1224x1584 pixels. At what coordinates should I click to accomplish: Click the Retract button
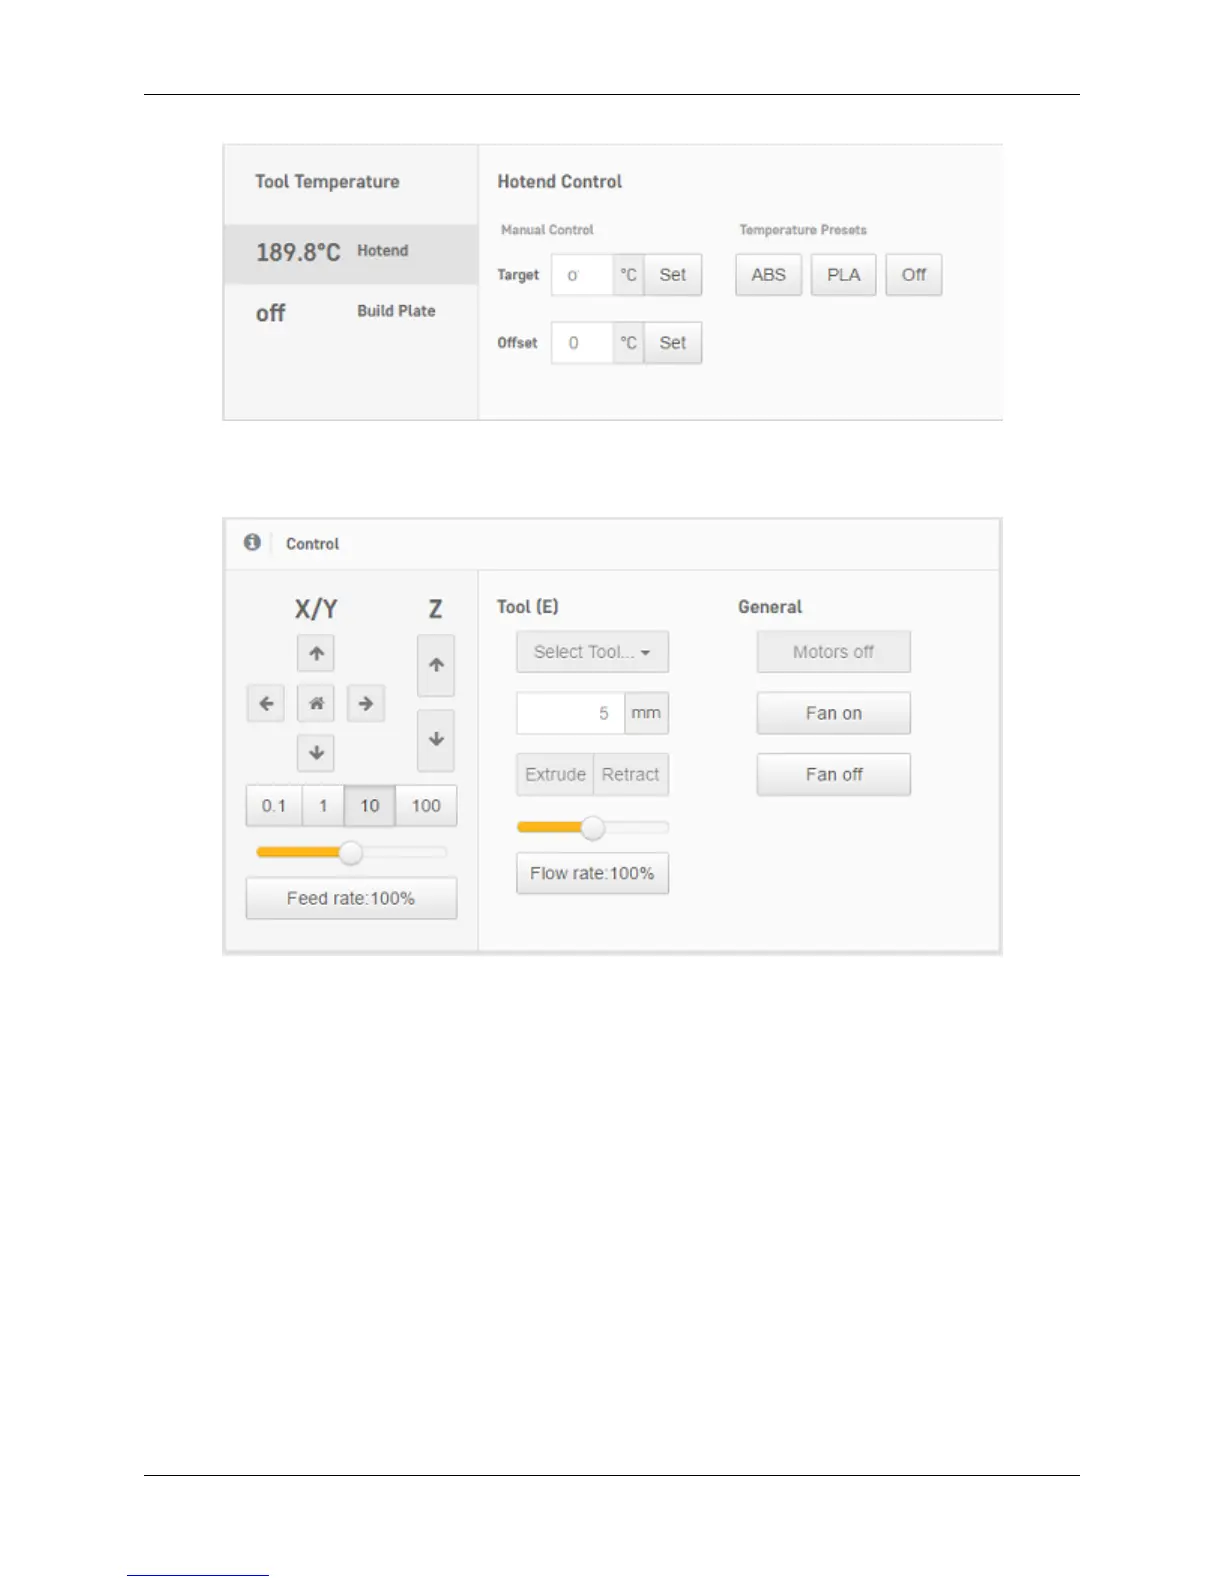[x=631, y=775]
